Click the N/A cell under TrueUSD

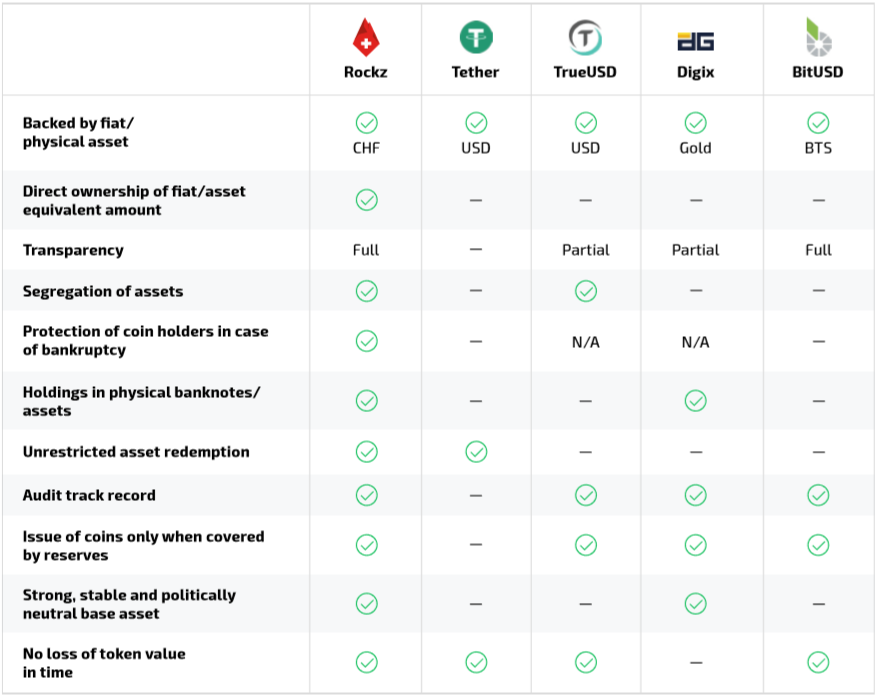[585, 342]
